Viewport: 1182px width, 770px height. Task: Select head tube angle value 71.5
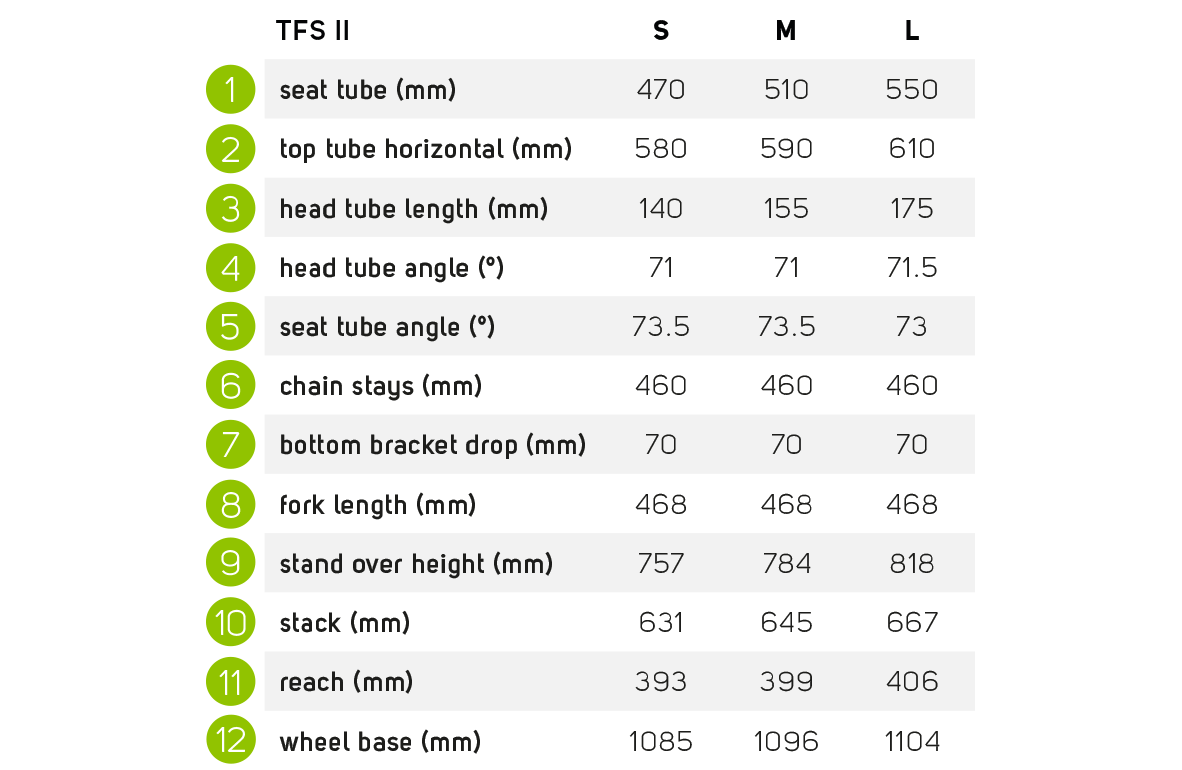tap(912, 268)
